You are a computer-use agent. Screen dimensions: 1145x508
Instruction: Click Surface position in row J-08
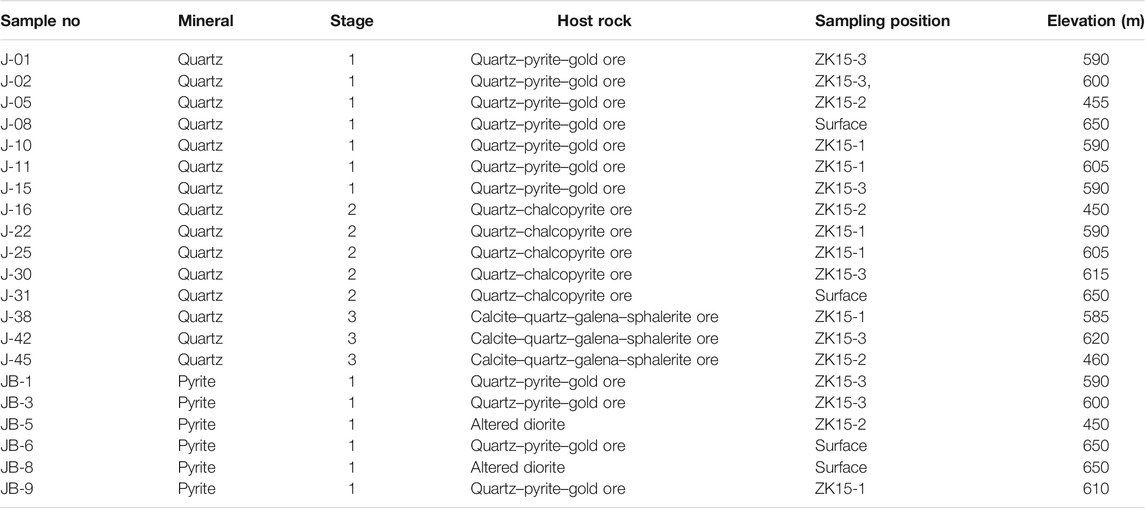click(841, 124)
